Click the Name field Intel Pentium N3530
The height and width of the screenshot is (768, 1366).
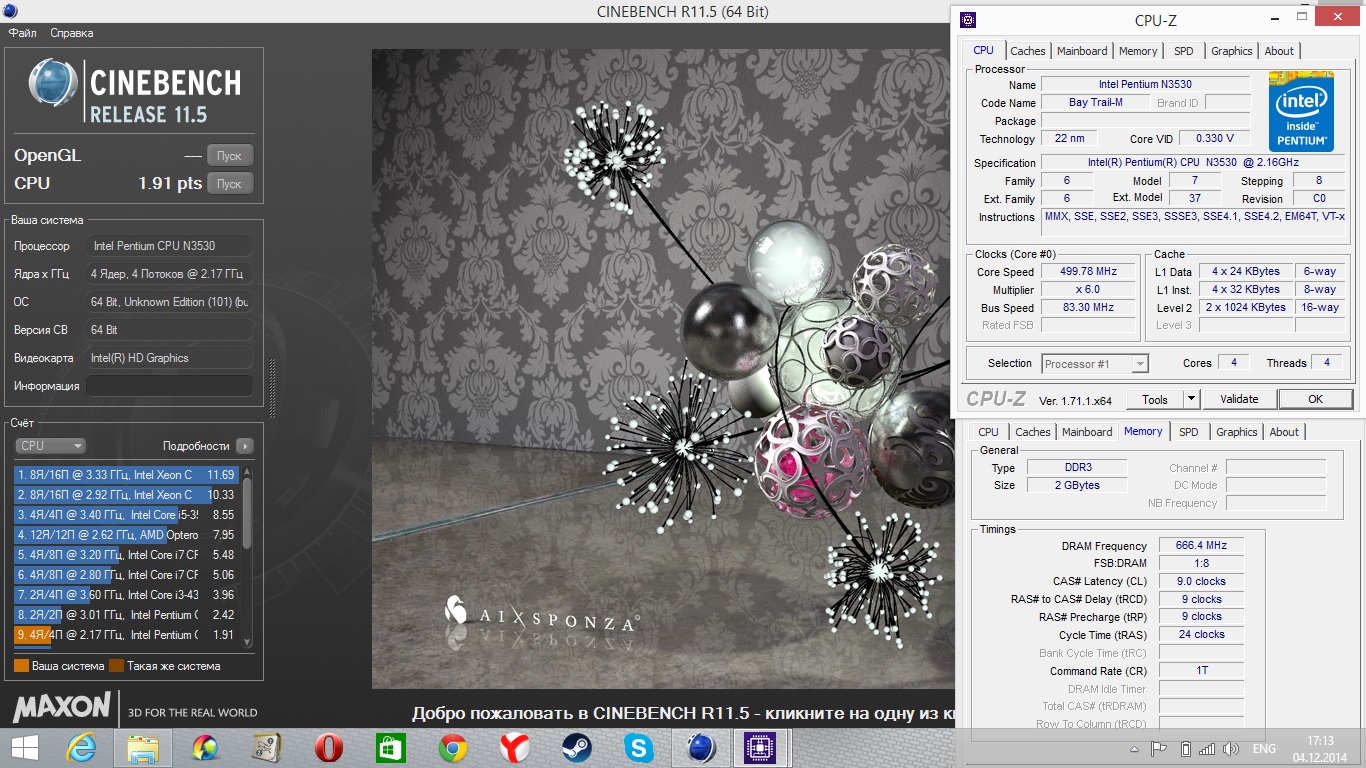tap(1145, 85)
